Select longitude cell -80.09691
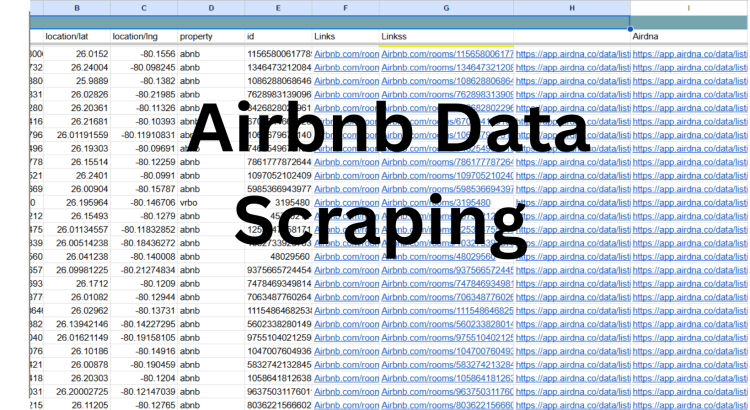Image resolution: width=750 pixels, height=410 pixels. (144, 148)
